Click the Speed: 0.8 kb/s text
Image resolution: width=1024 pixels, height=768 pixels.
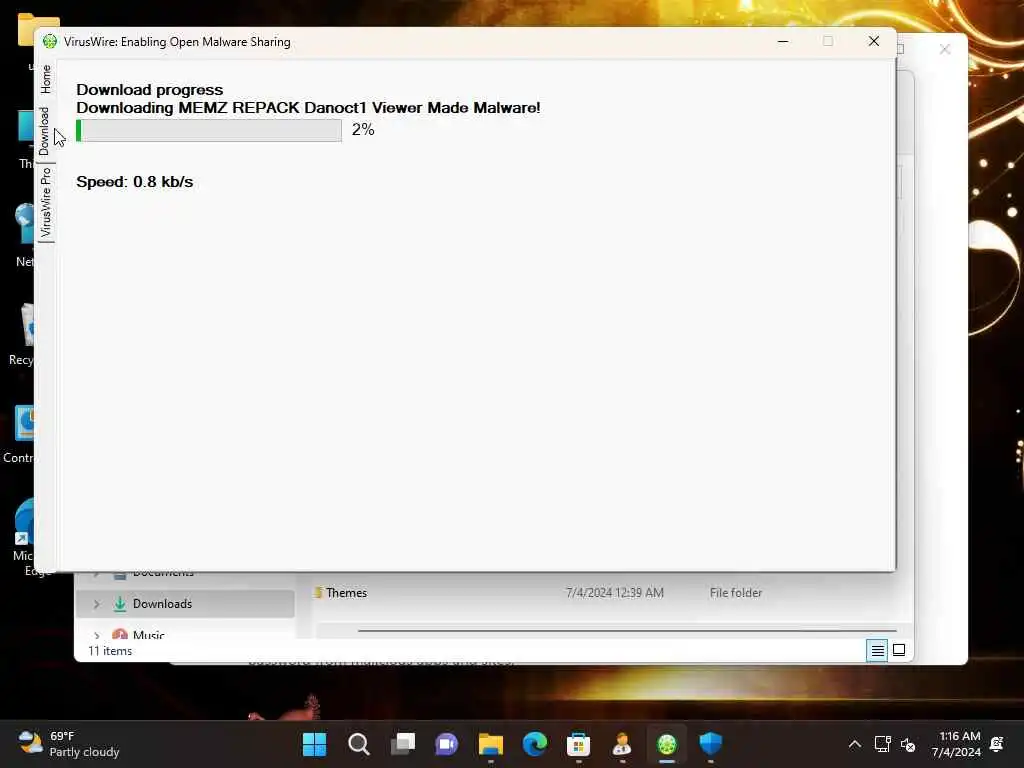[x=135, y=182]
